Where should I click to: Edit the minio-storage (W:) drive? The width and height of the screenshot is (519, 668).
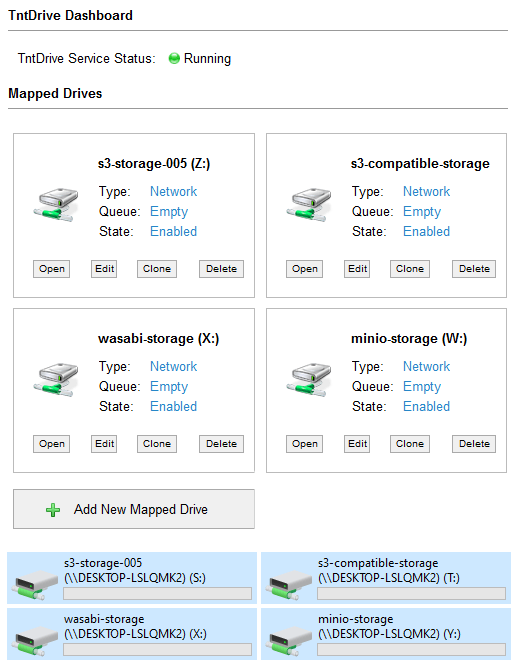pos(357,444)
